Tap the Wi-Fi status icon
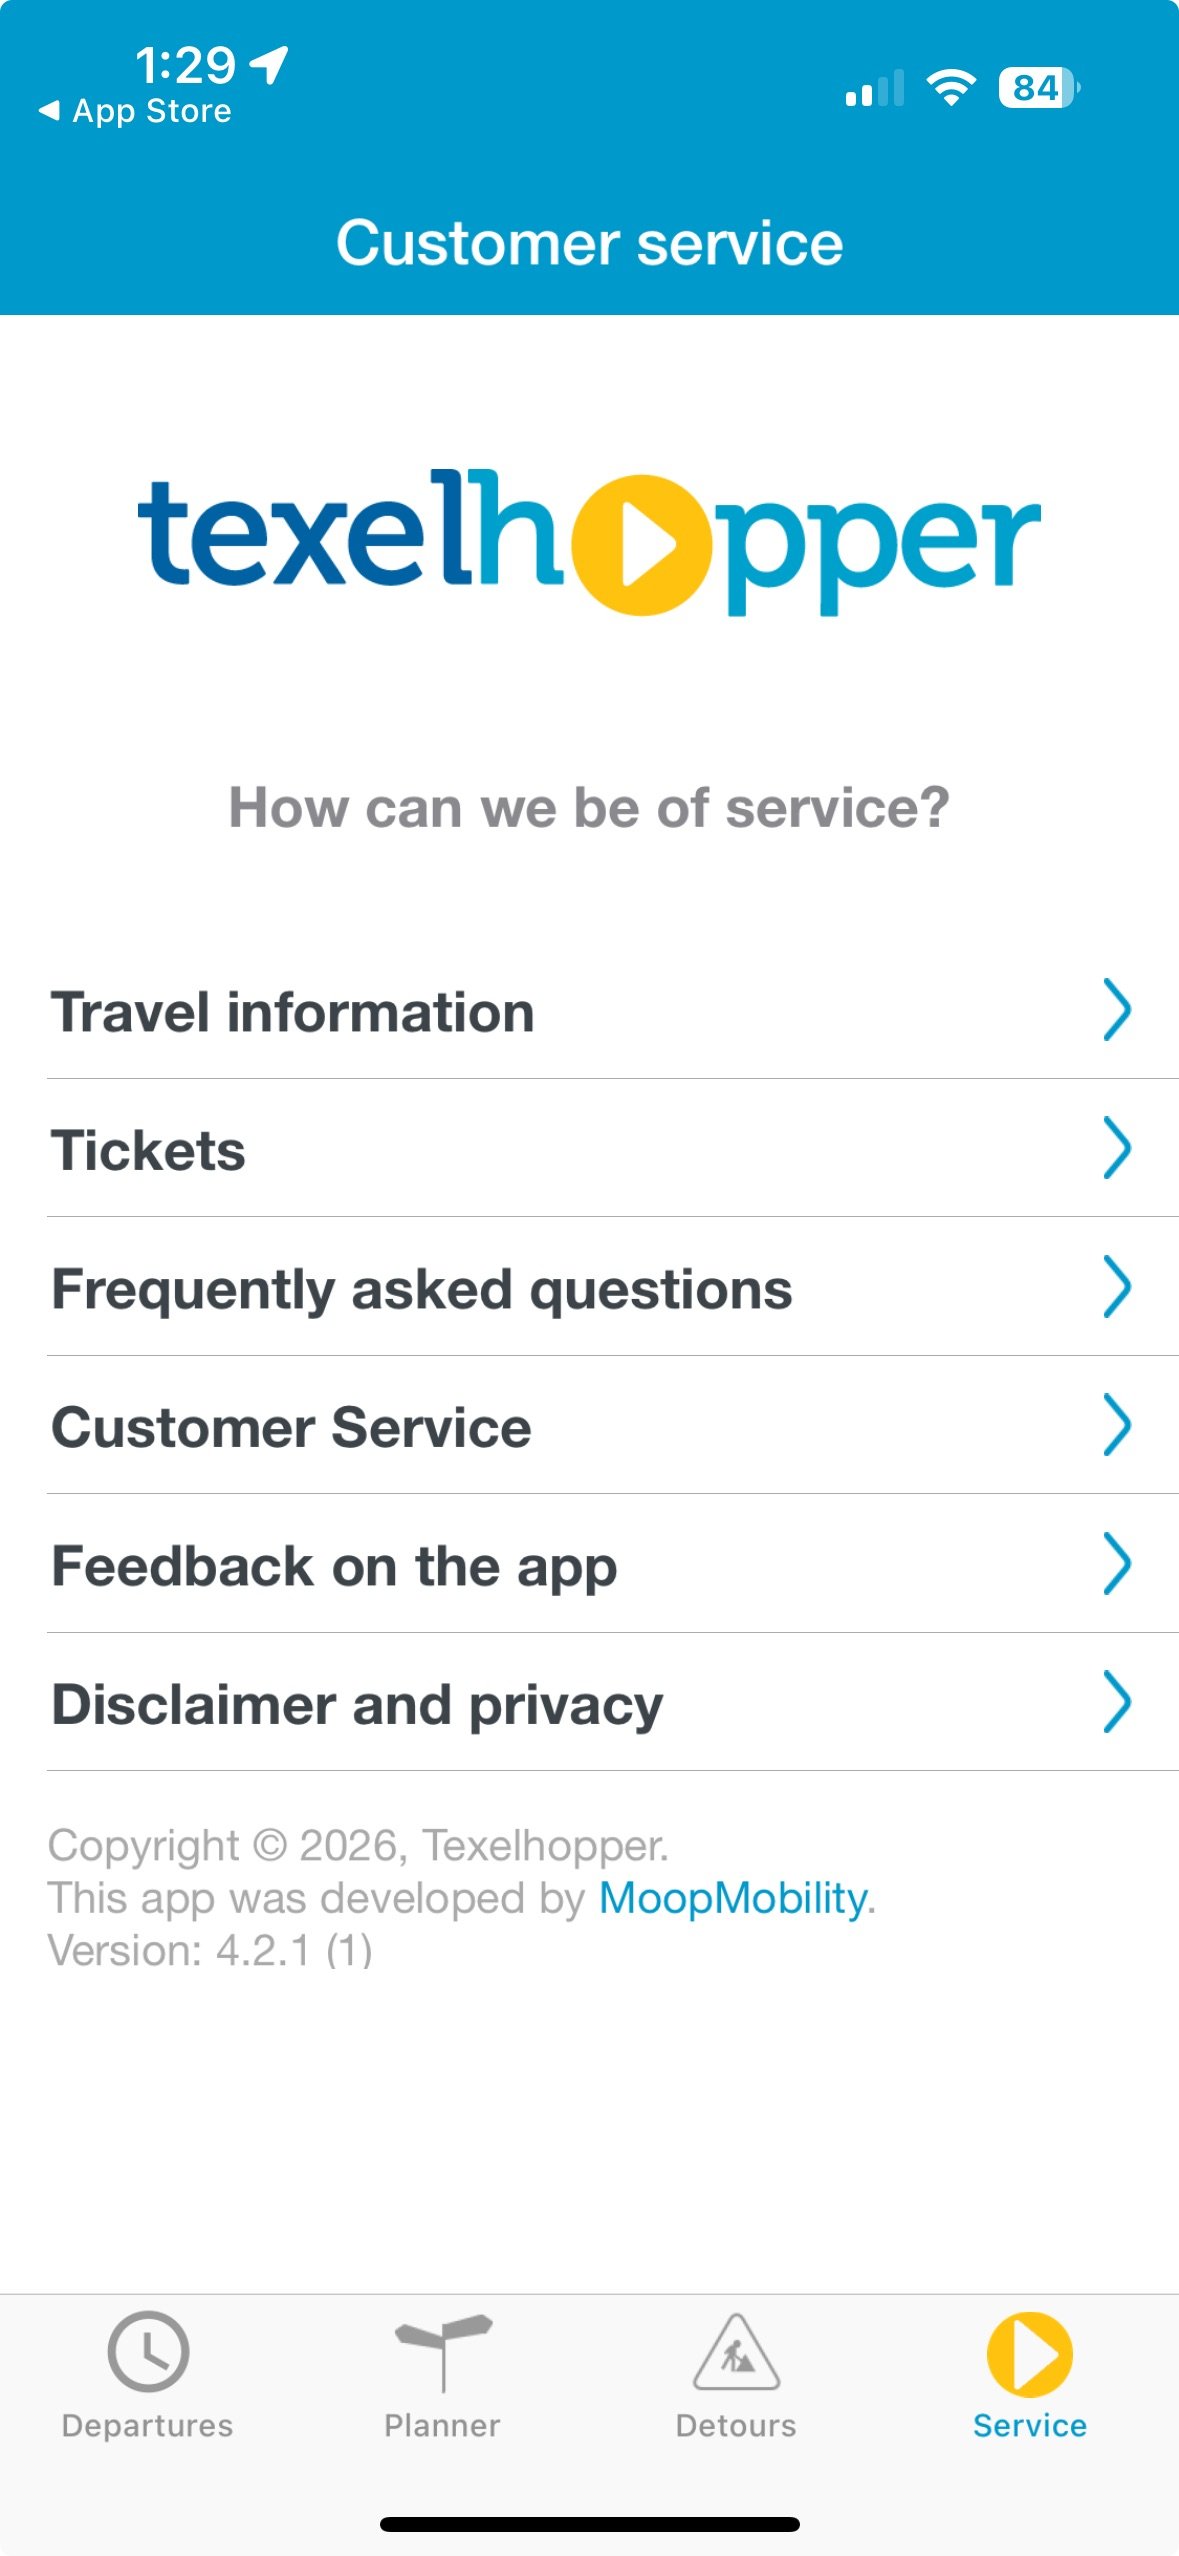Screen dimensions: 1179x2556 [951, 88]
